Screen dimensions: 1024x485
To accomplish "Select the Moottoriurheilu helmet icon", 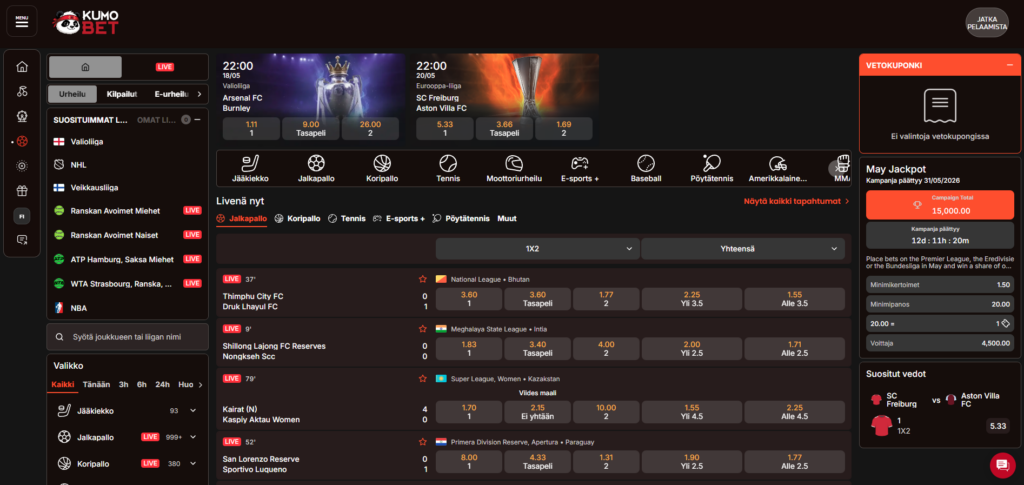I will point(514,168).
